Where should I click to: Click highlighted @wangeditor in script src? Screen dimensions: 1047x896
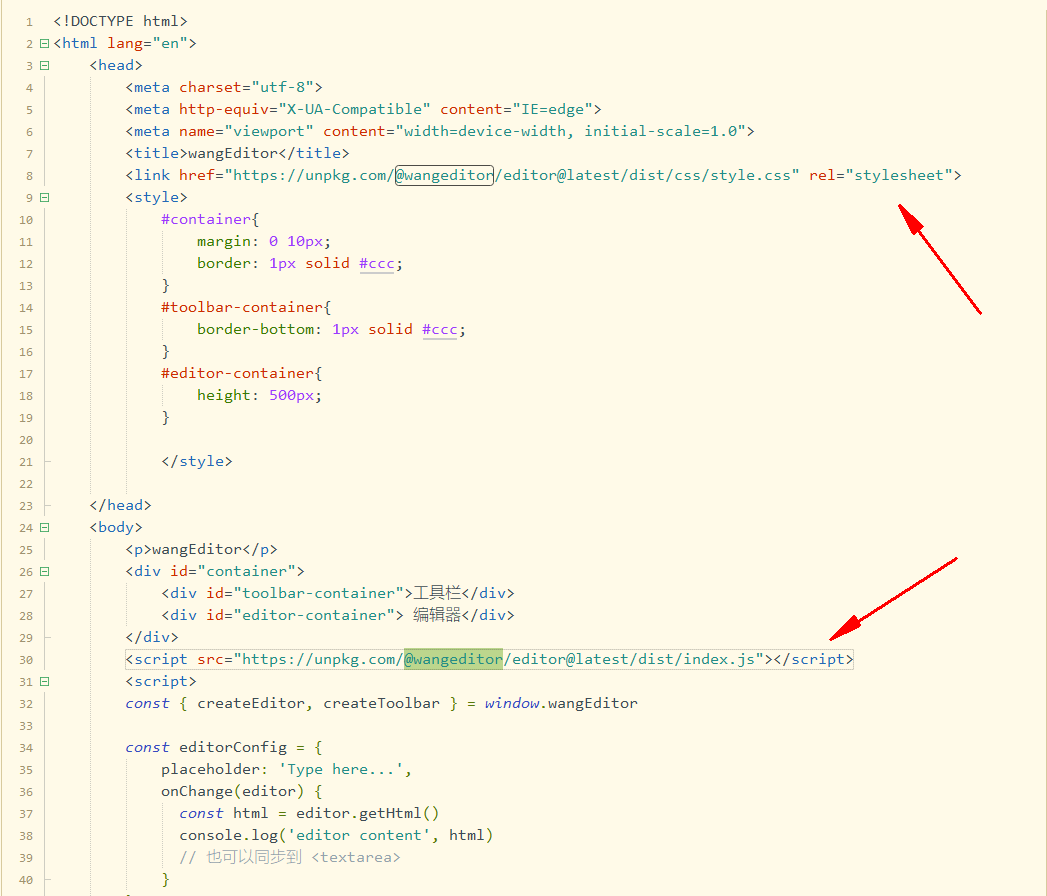453,660
